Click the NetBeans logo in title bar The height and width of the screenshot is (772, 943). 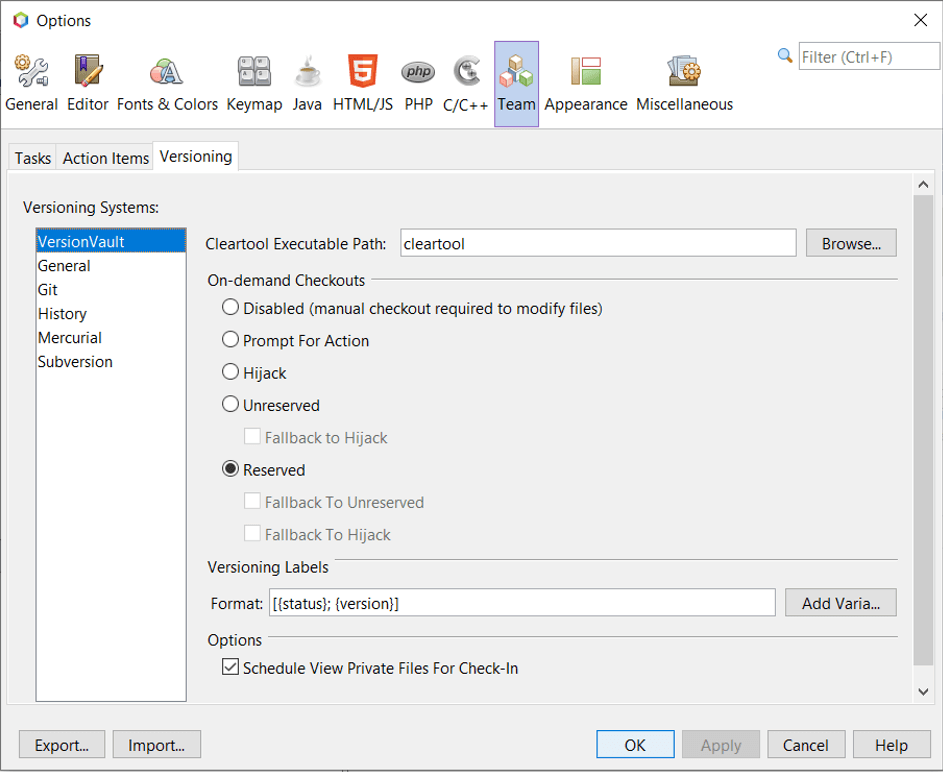(21, 20)
